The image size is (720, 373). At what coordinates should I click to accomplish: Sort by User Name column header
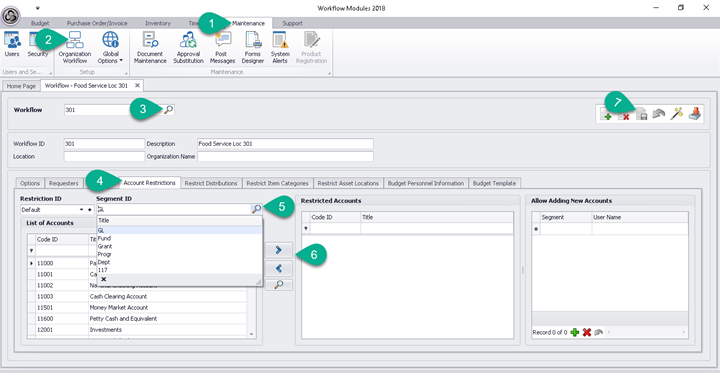(x=640, y=217)
